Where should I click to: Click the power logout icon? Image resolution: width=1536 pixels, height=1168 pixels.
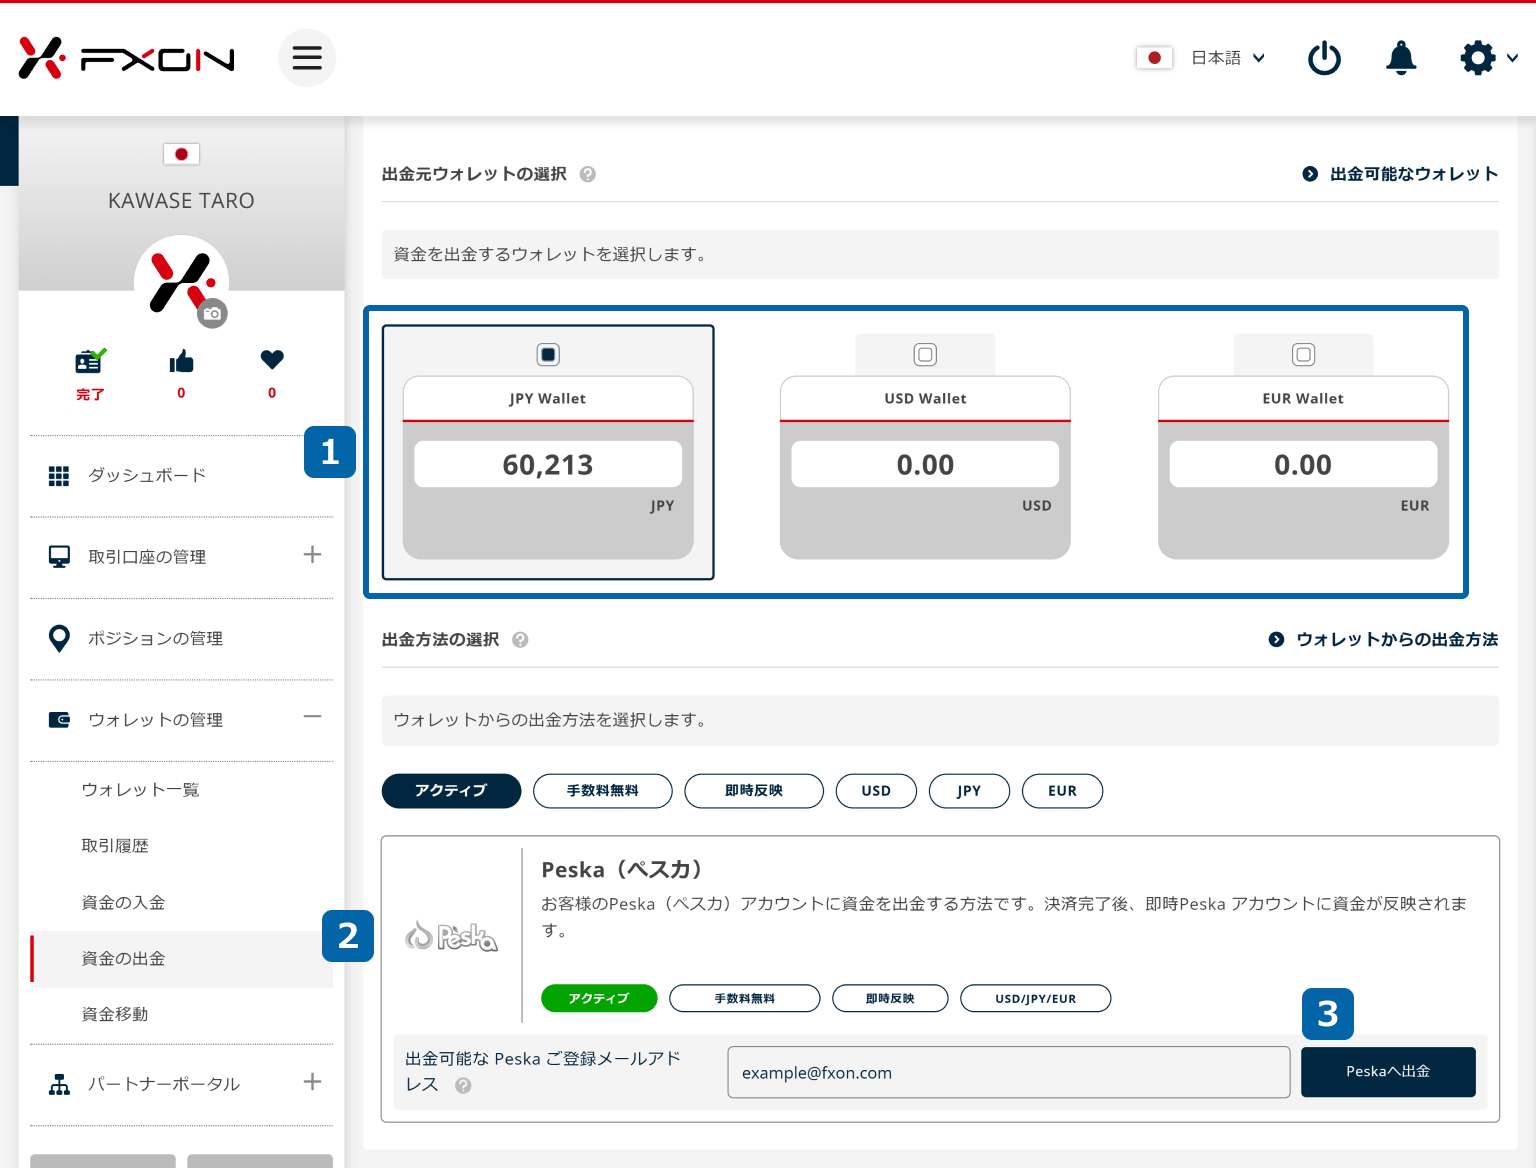1324,58
